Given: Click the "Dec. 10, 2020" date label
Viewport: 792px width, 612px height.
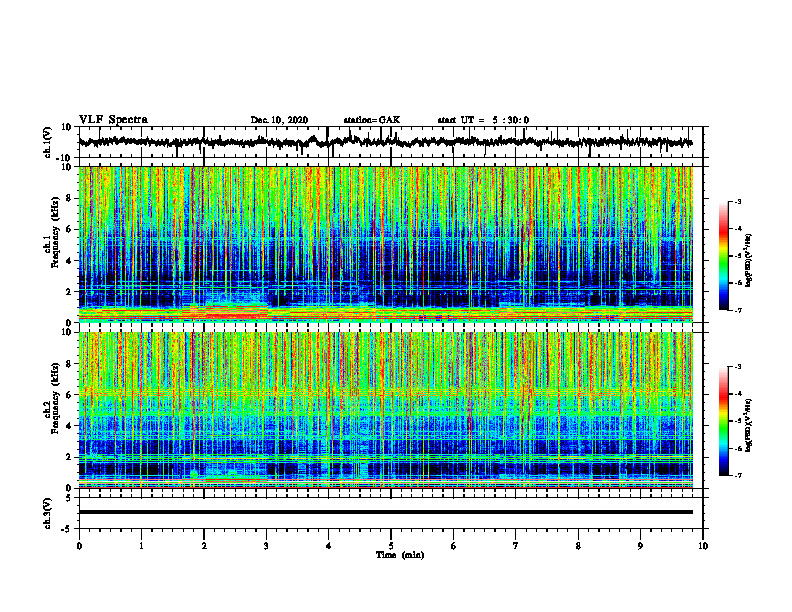Looking at the screenshot, I should click(x=279, y=120).
